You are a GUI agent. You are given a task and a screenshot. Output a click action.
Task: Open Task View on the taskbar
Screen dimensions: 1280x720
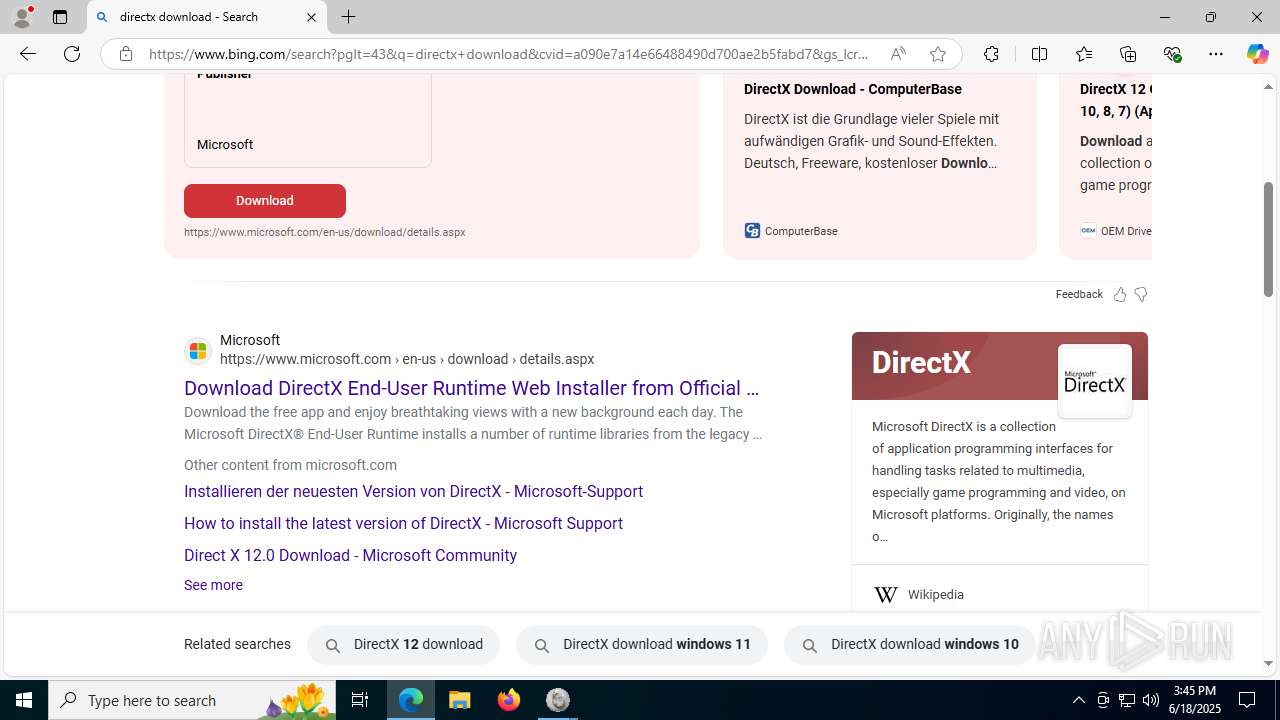pos(360,700)
